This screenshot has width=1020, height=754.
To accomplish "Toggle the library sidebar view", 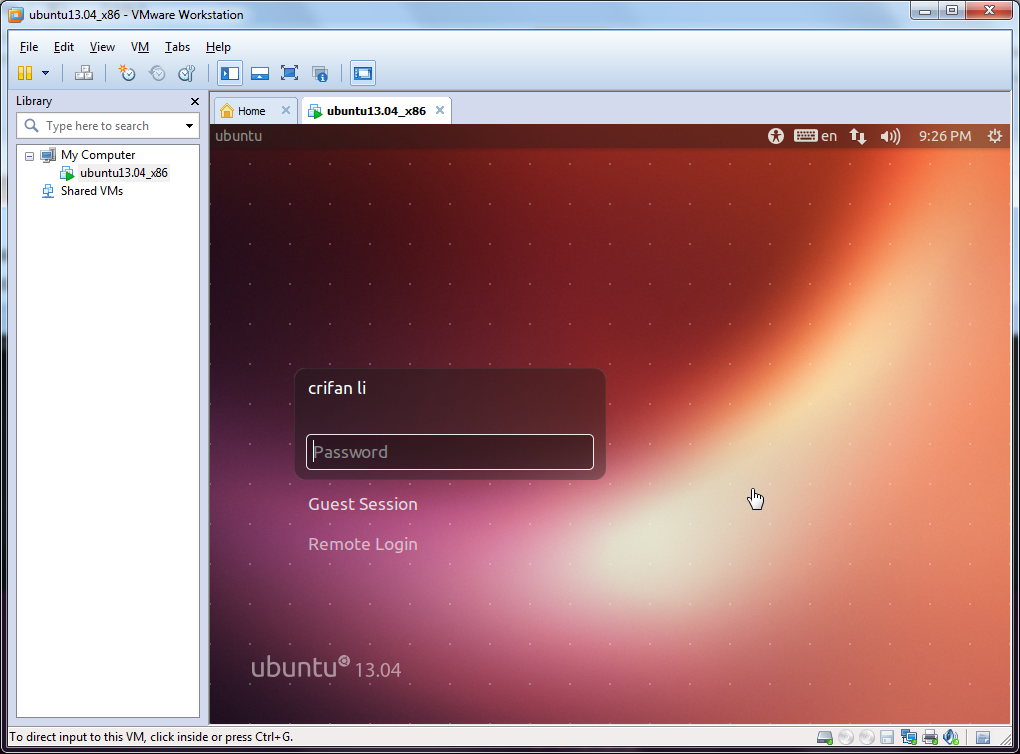I will tap(230, 73).
